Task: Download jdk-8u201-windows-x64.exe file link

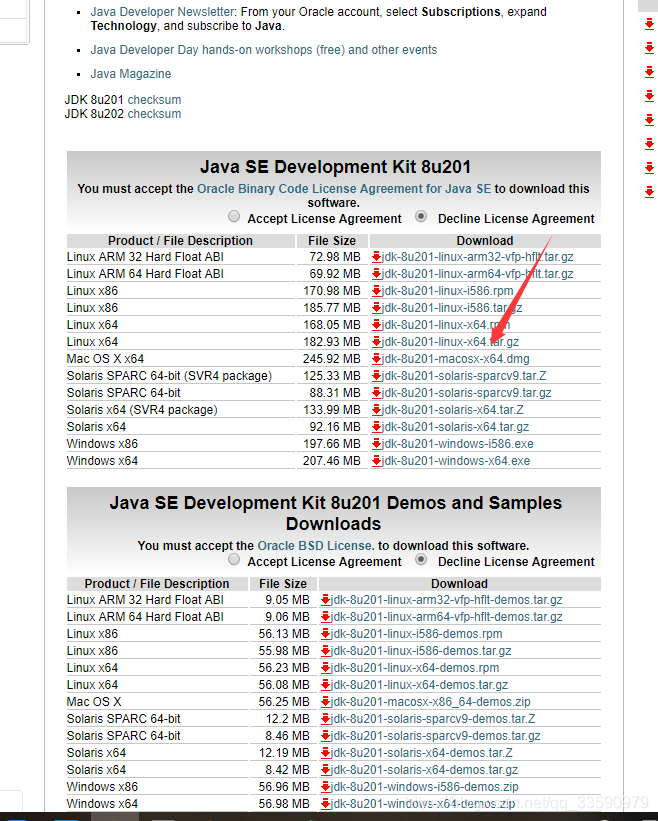Action: [456, 461]
